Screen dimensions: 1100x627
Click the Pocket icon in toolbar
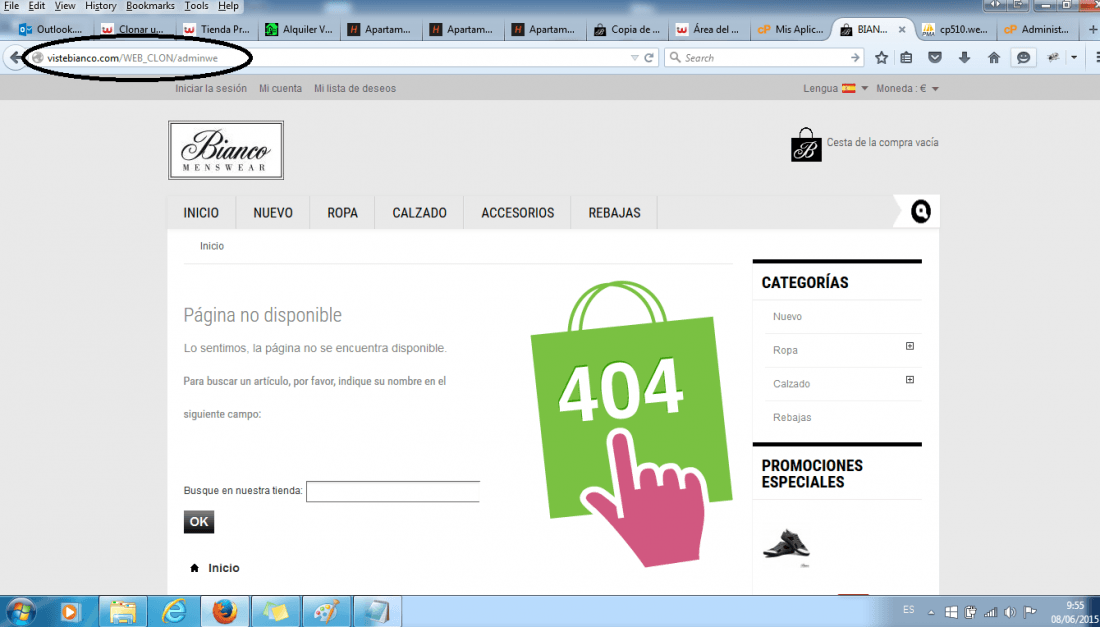click(x=935, y=58)
